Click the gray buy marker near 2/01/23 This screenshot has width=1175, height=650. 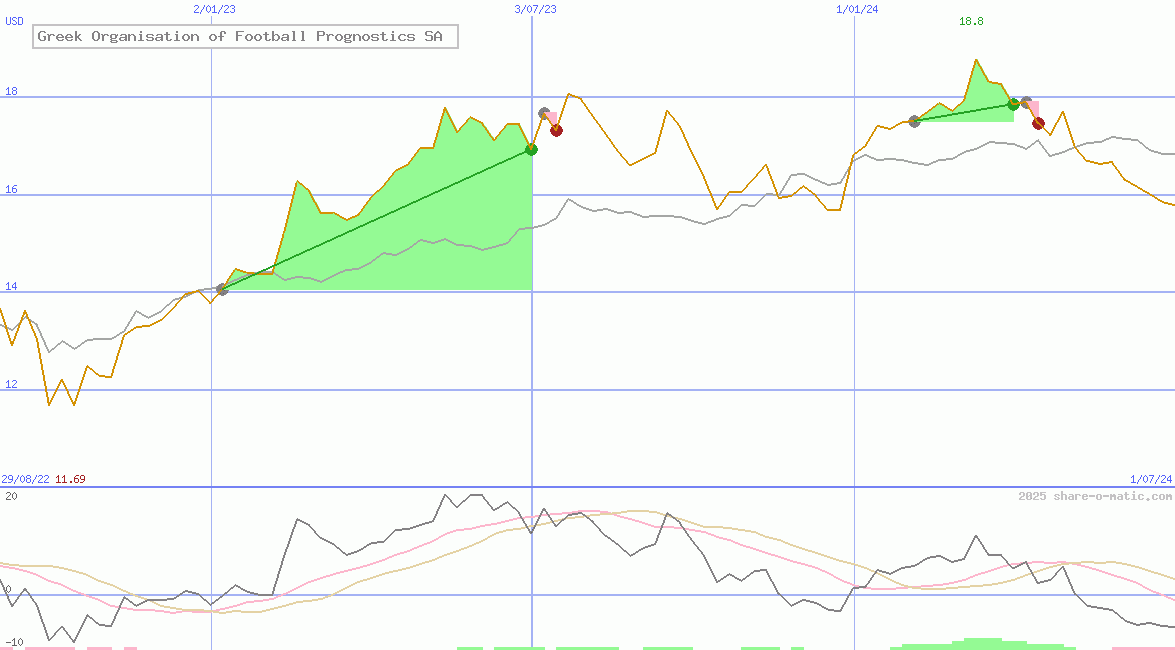[222, 289]
